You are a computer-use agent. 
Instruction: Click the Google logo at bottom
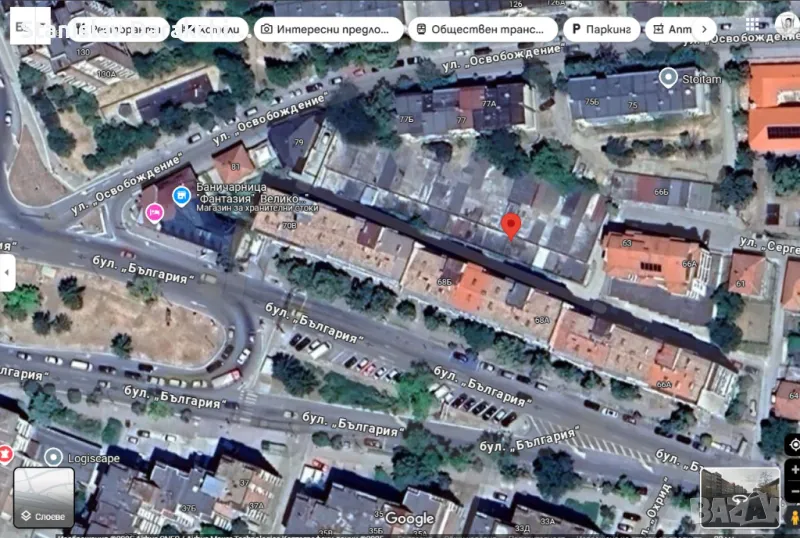tap(410, 519)
